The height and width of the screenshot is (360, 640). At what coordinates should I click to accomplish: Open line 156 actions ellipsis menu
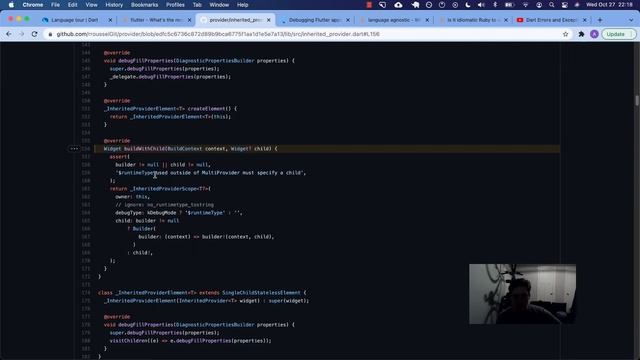pyautogui.click(x=74, y=149)
